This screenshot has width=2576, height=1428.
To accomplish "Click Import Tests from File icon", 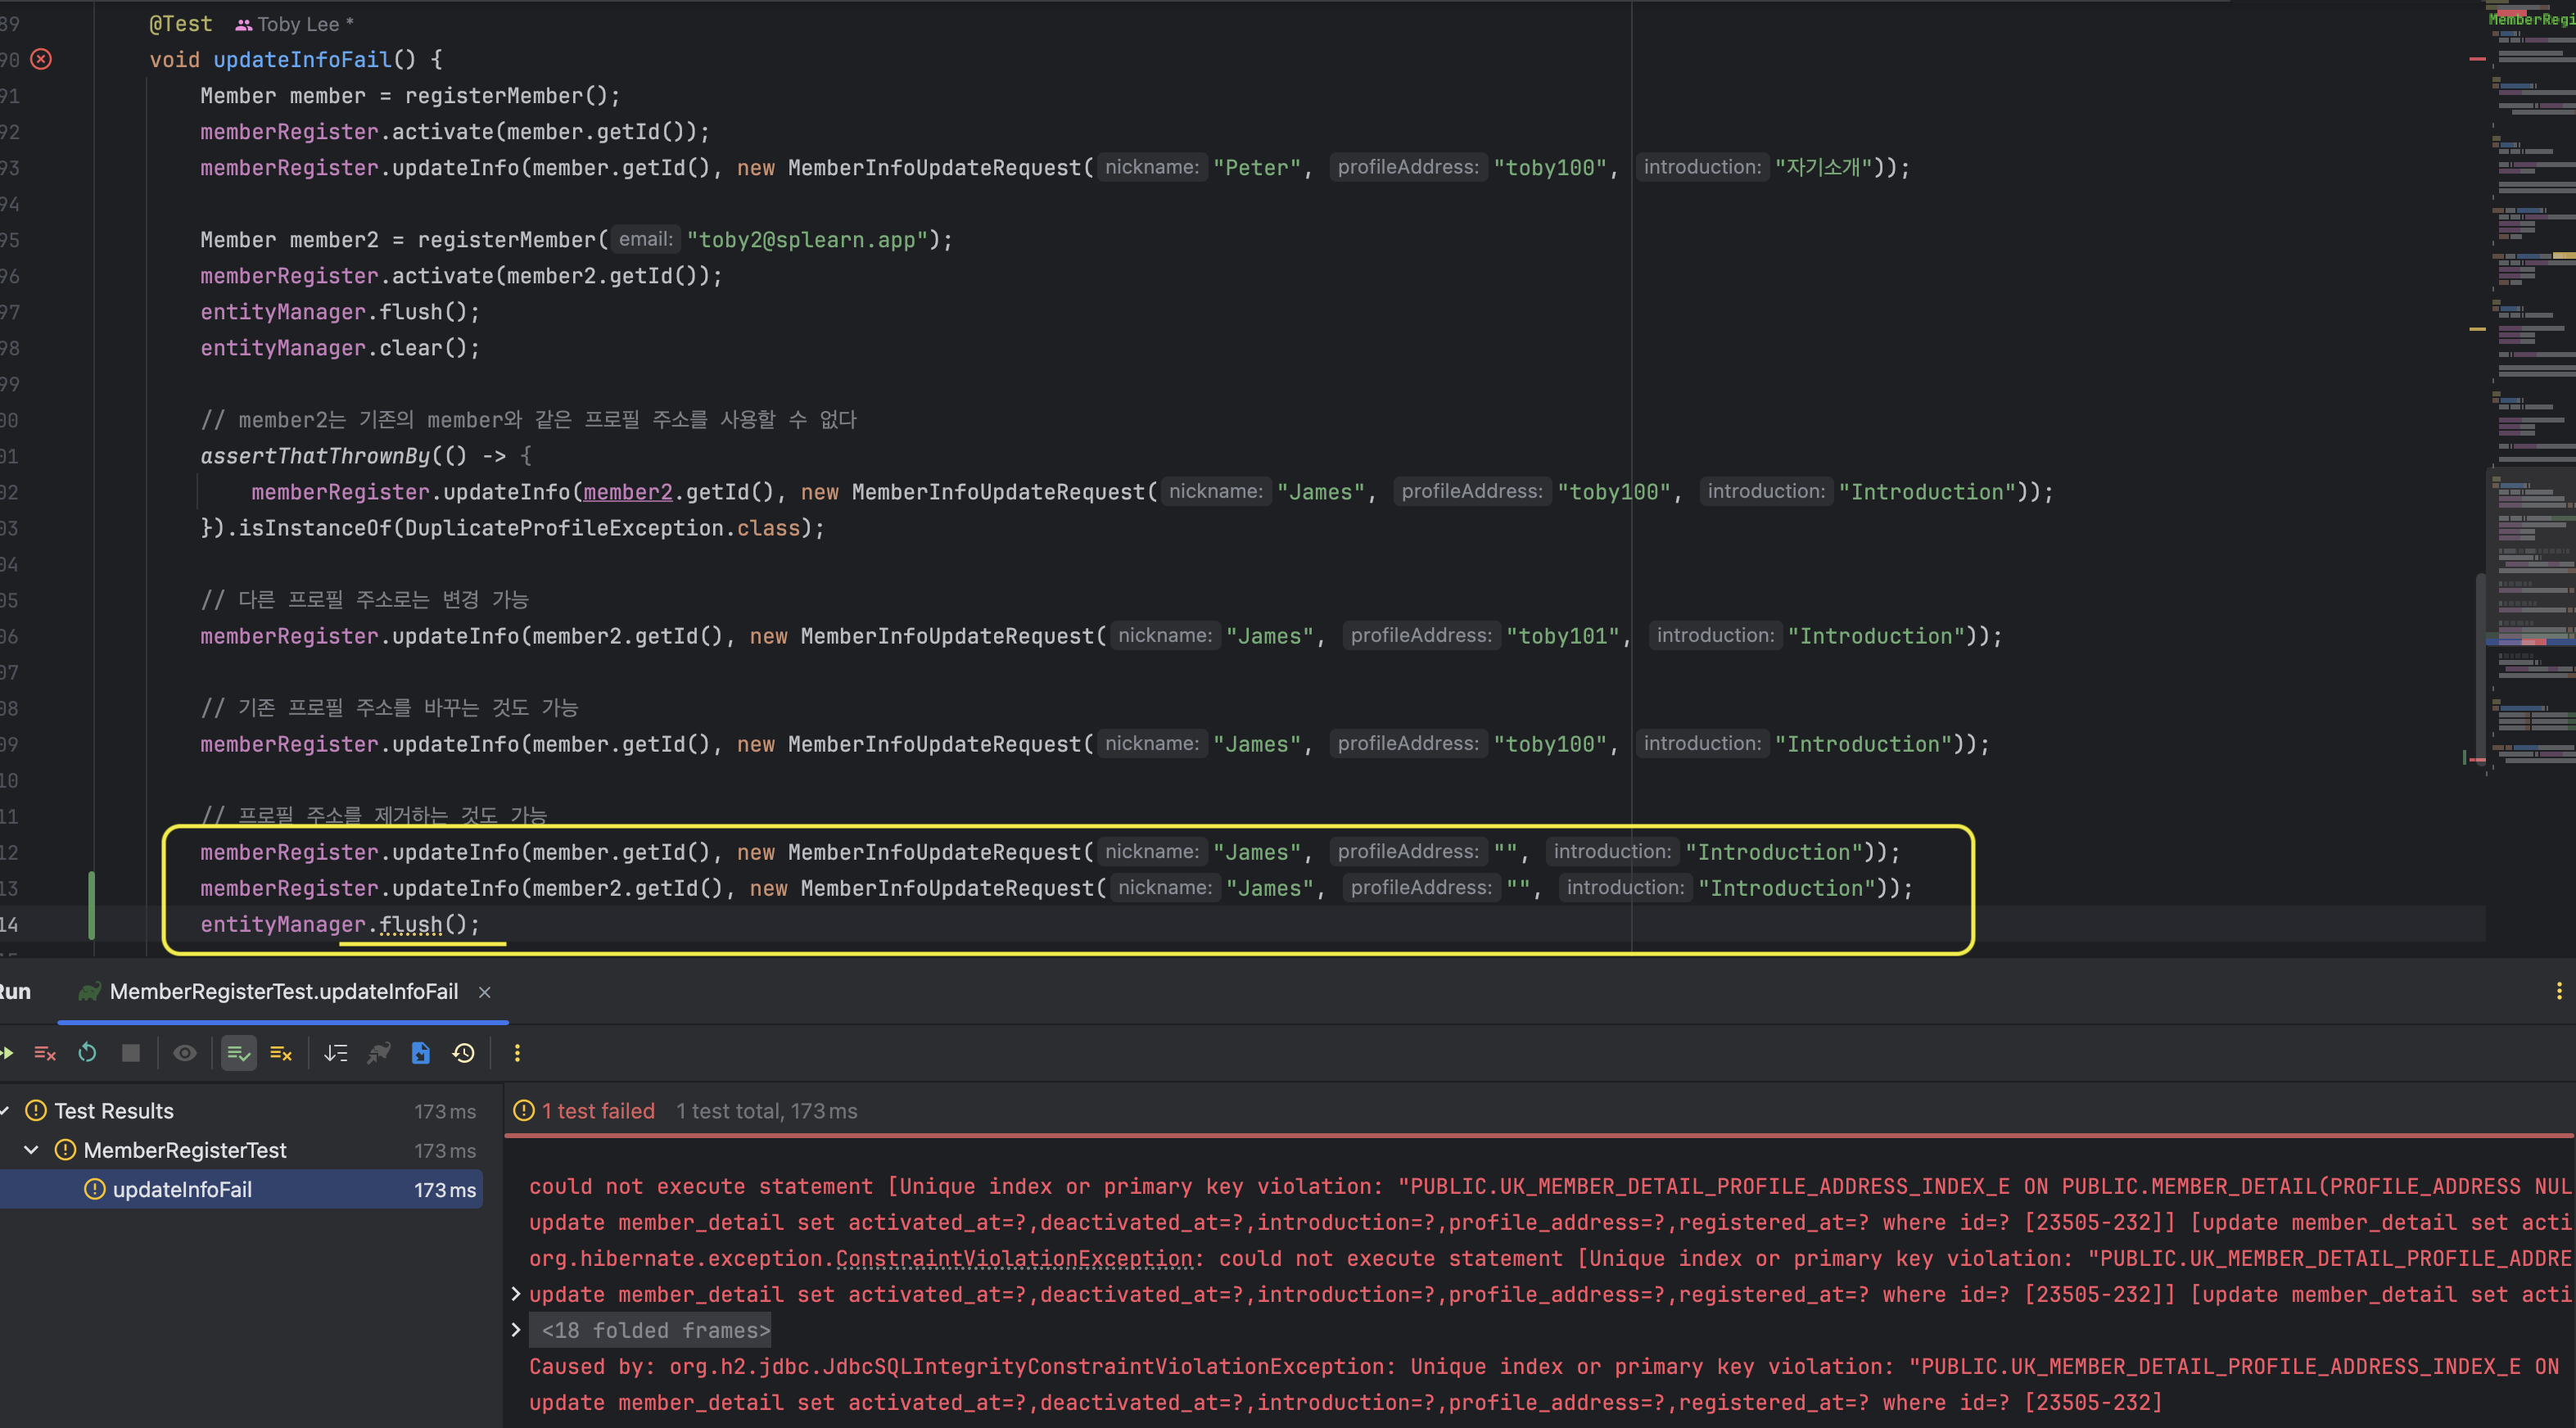I will 421,1053.
